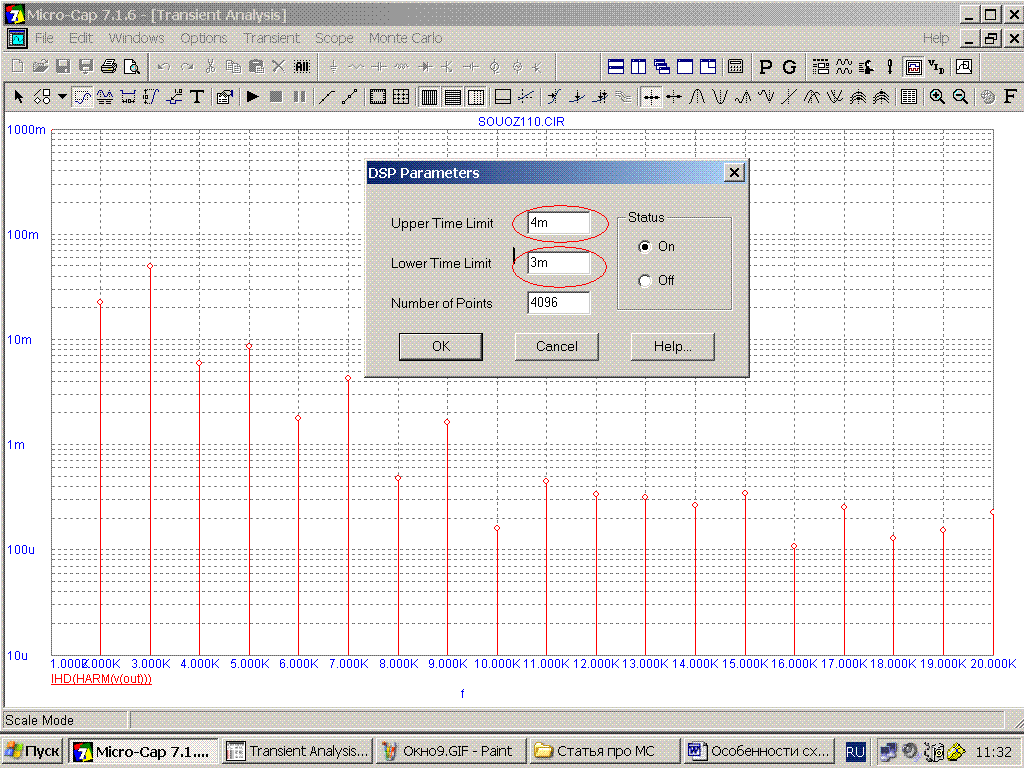
Task: Click the zoom in magnifier icon
Action: [937, 97]
